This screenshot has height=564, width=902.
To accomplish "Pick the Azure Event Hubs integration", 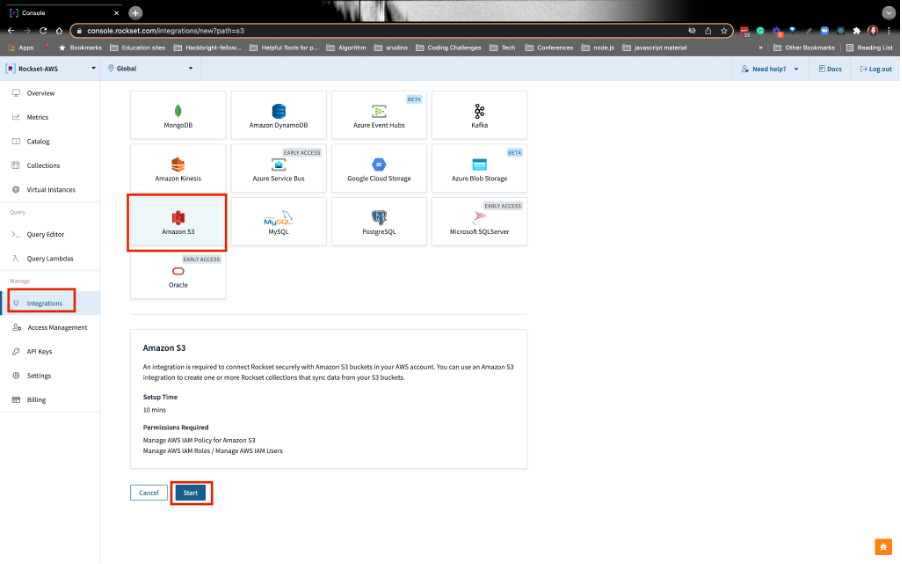I will click(379, 115).
